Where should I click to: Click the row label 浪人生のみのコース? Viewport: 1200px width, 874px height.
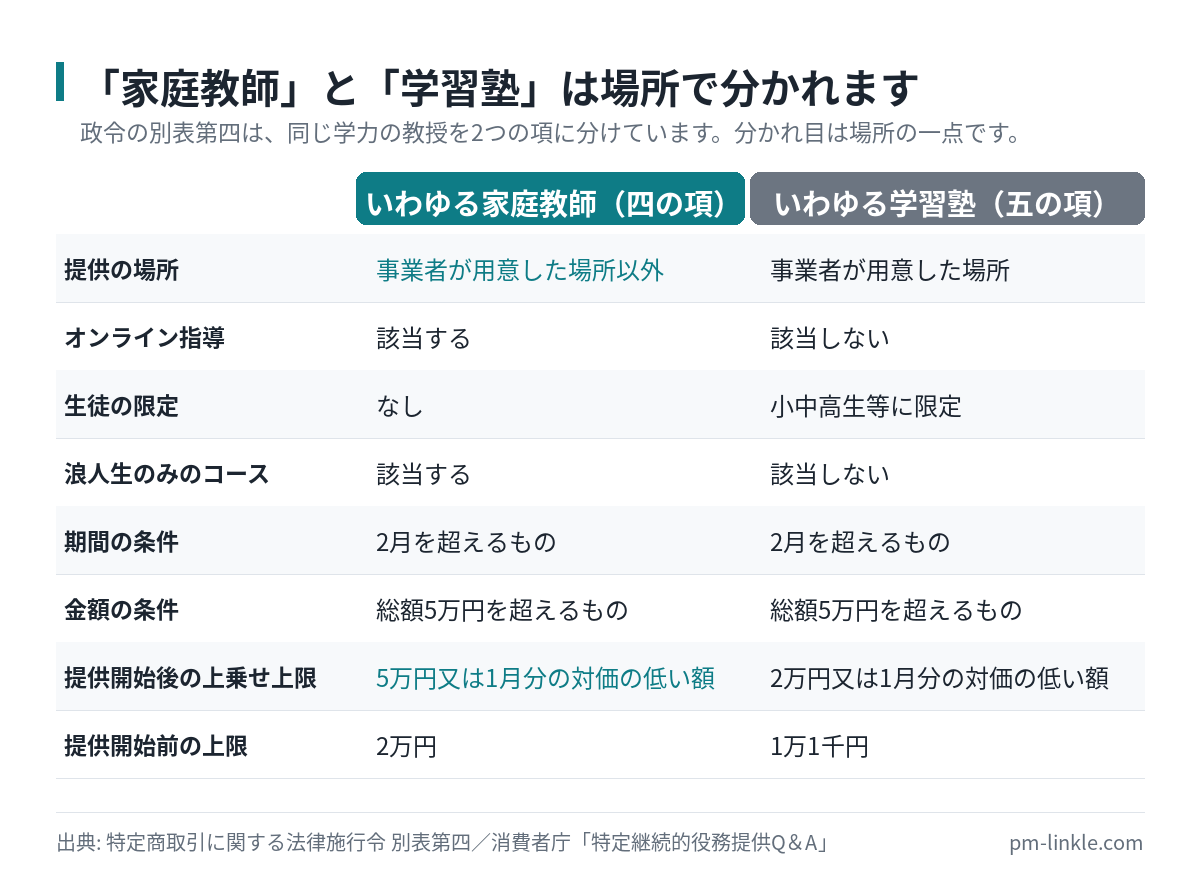167,473
